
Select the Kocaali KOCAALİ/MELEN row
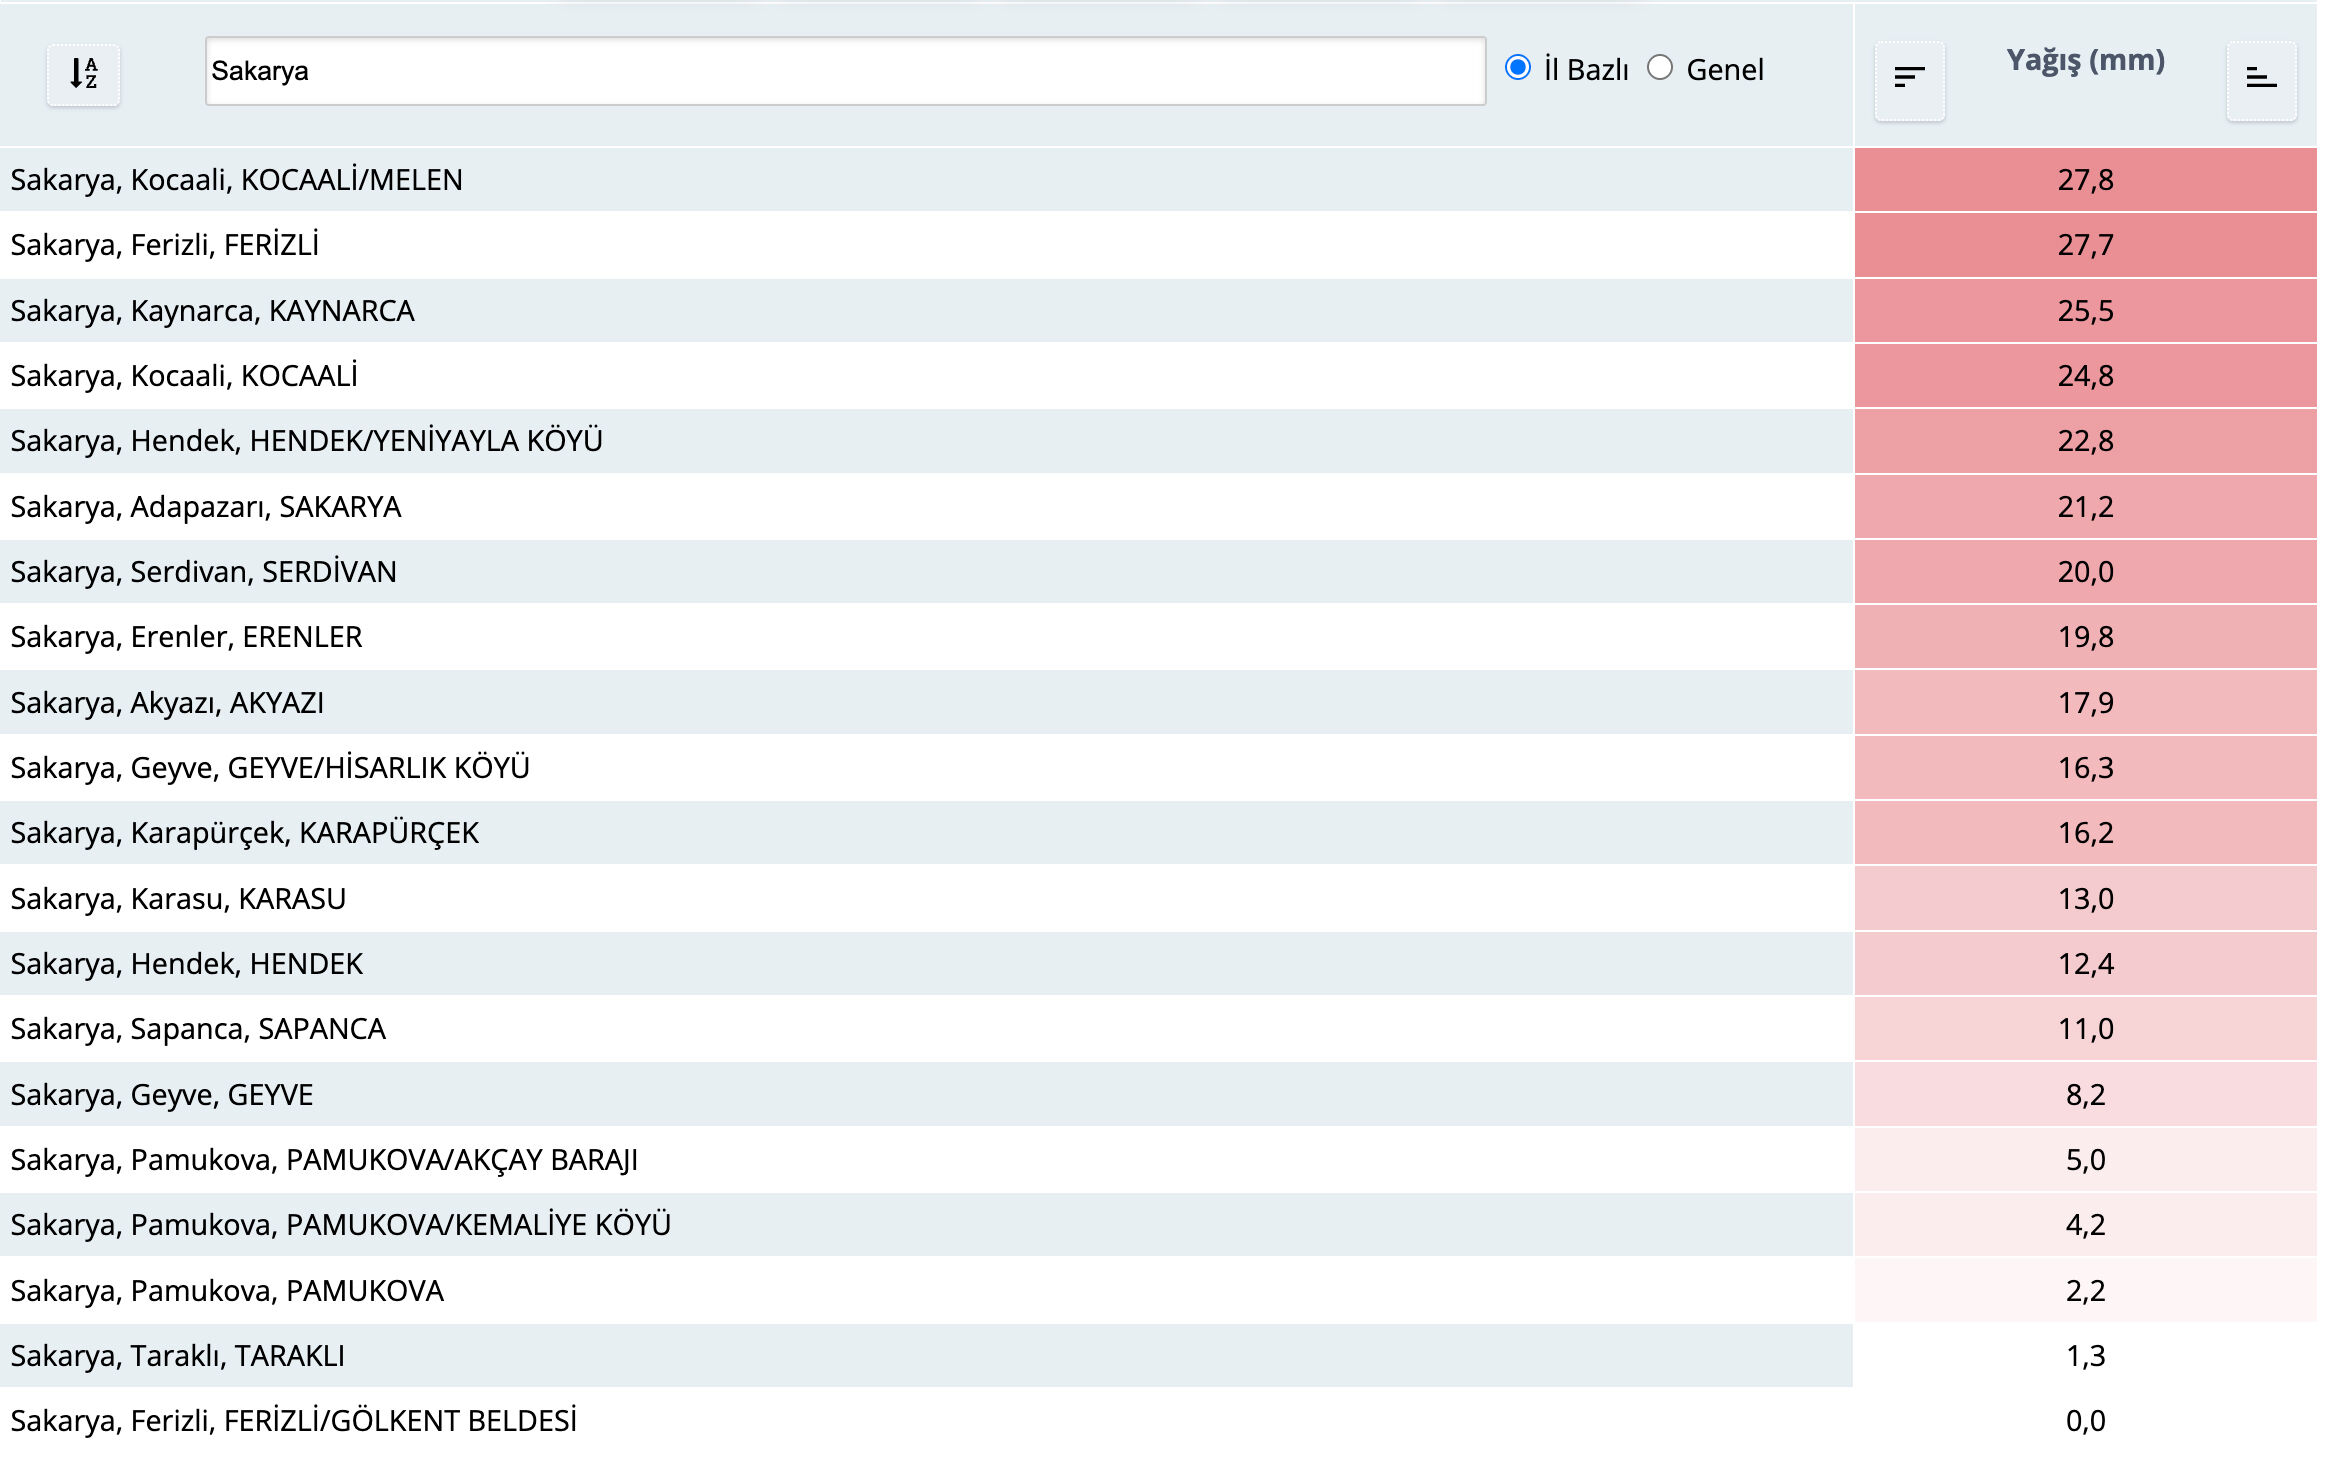coord(236,180)
